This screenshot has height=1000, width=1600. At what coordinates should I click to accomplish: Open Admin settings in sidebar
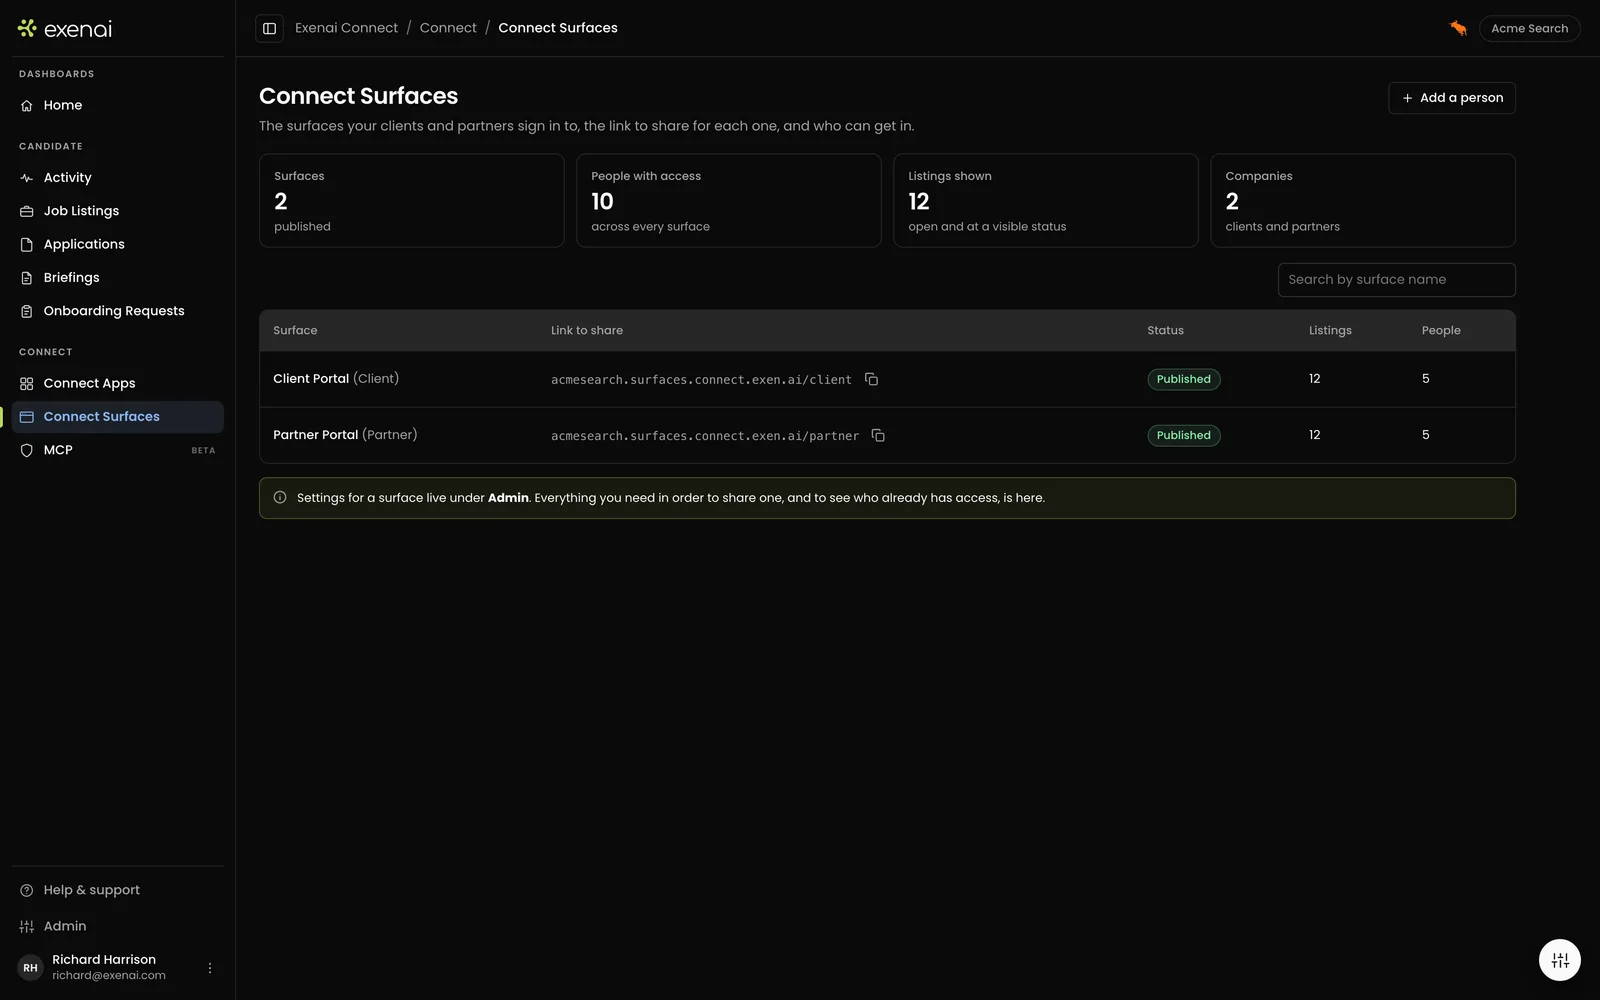pyautogui.click(x=118, y=926)
